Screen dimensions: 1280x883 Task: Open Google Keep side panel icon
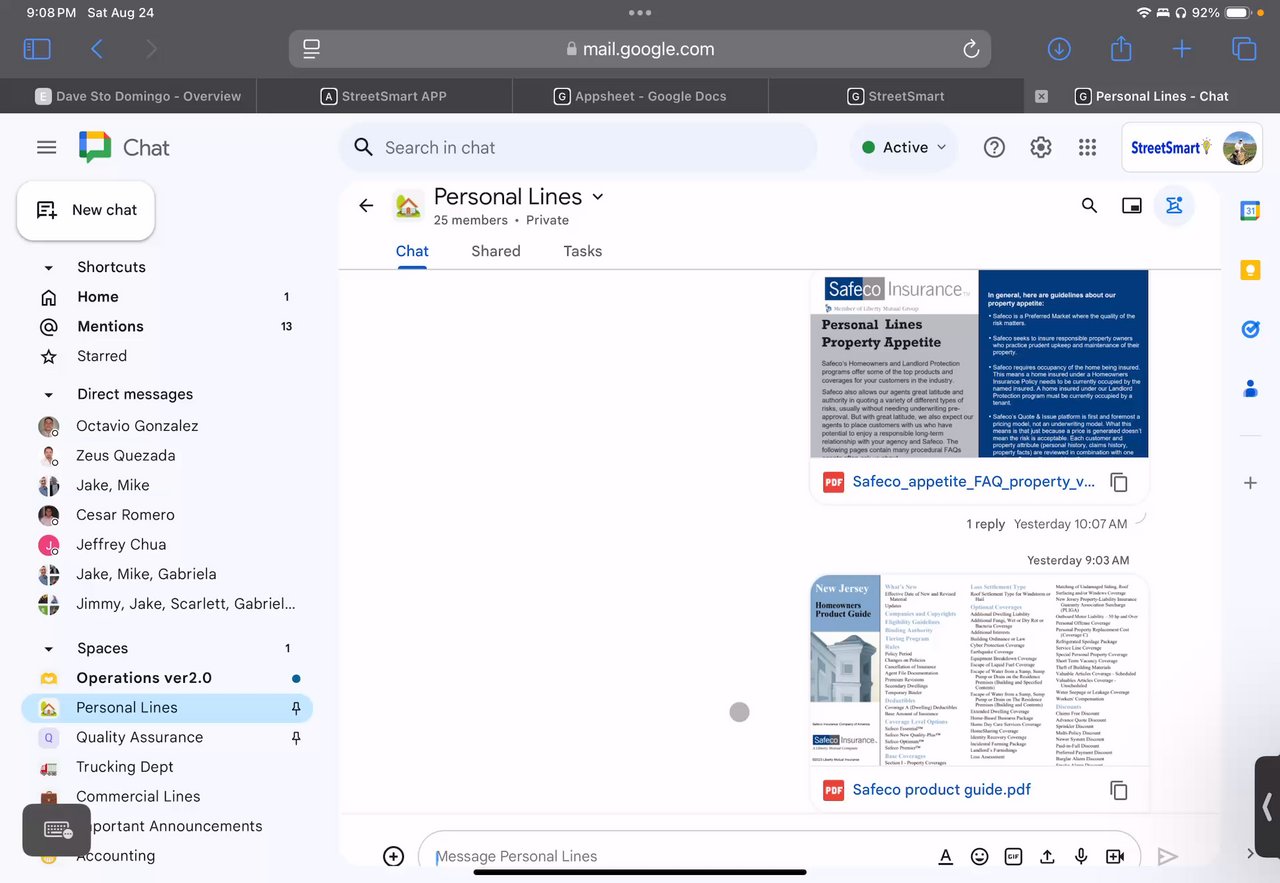pyautogui.click(x=1250, y=270)
